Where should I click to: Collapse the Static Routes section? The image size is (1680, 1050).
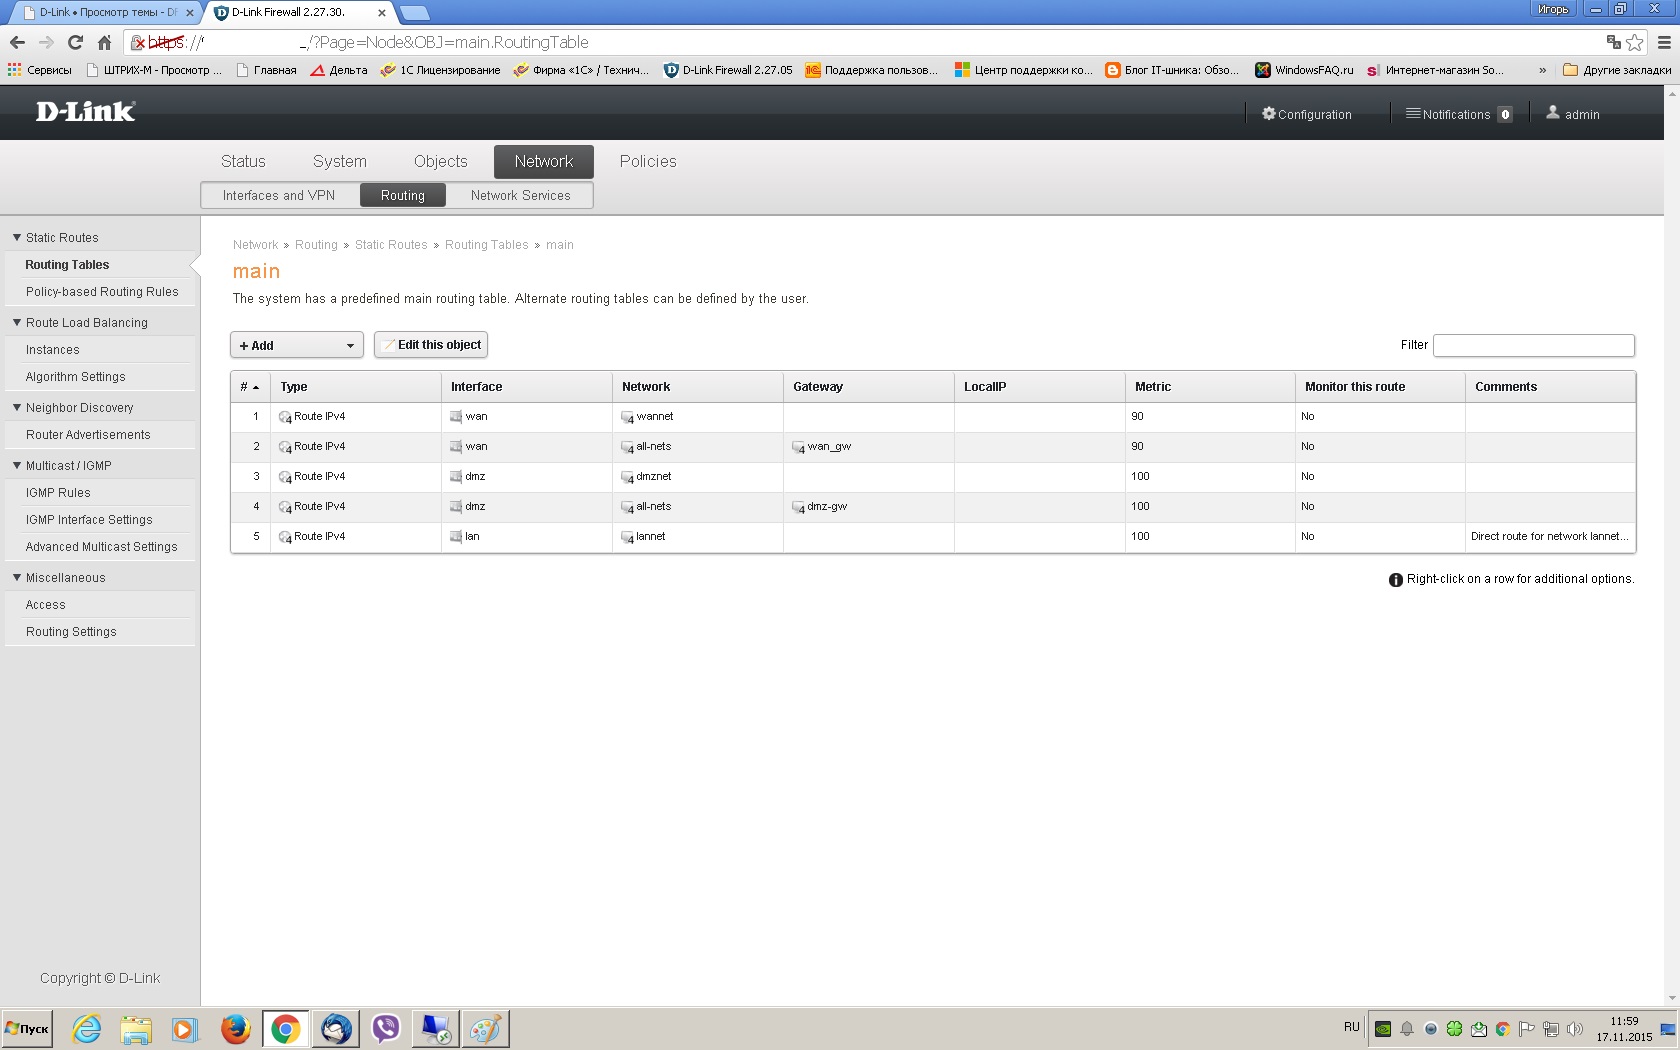pyautogui.click(x=17, y=238)
